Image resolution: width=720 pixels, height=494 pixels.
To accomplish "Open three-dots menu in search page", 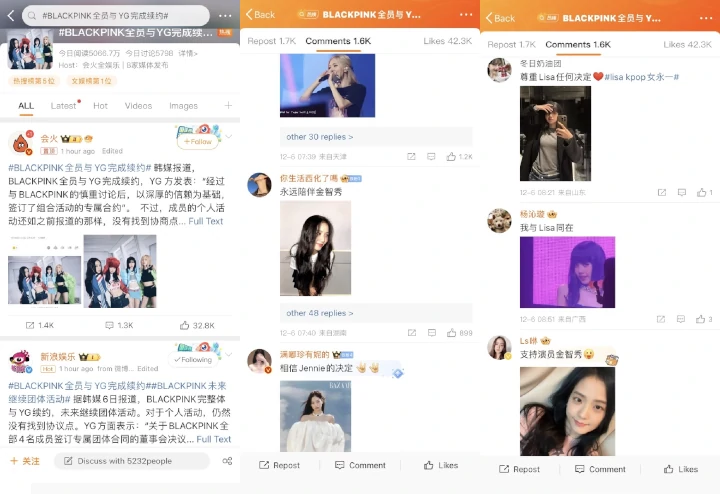I will point(225,16).
